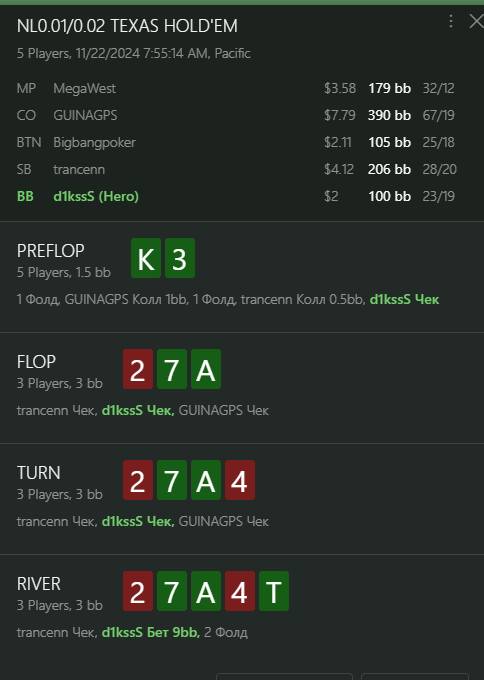Click the trancenn player name
The width and height of the screenshot is (484, 680).
pyautogui.click(x=79, y=169)
